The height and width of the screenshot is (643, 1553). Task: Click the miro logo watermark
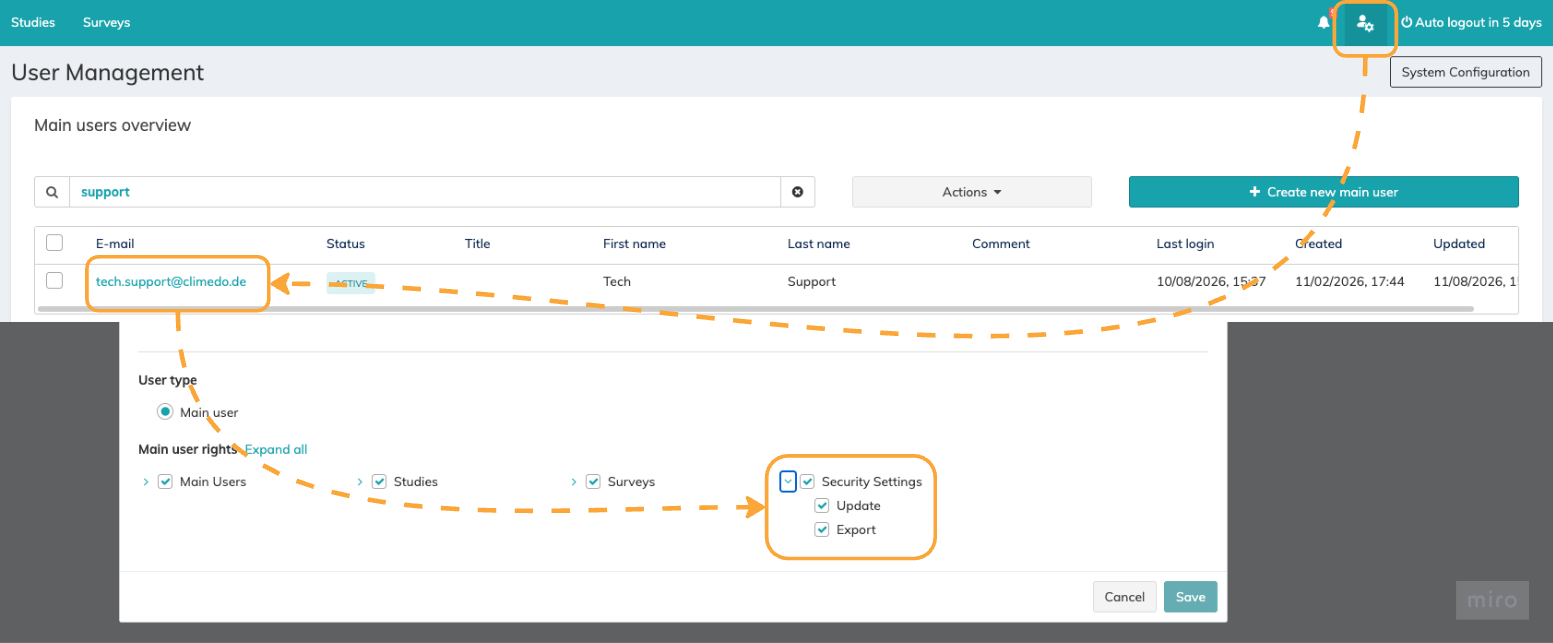tap(1492, 600)
